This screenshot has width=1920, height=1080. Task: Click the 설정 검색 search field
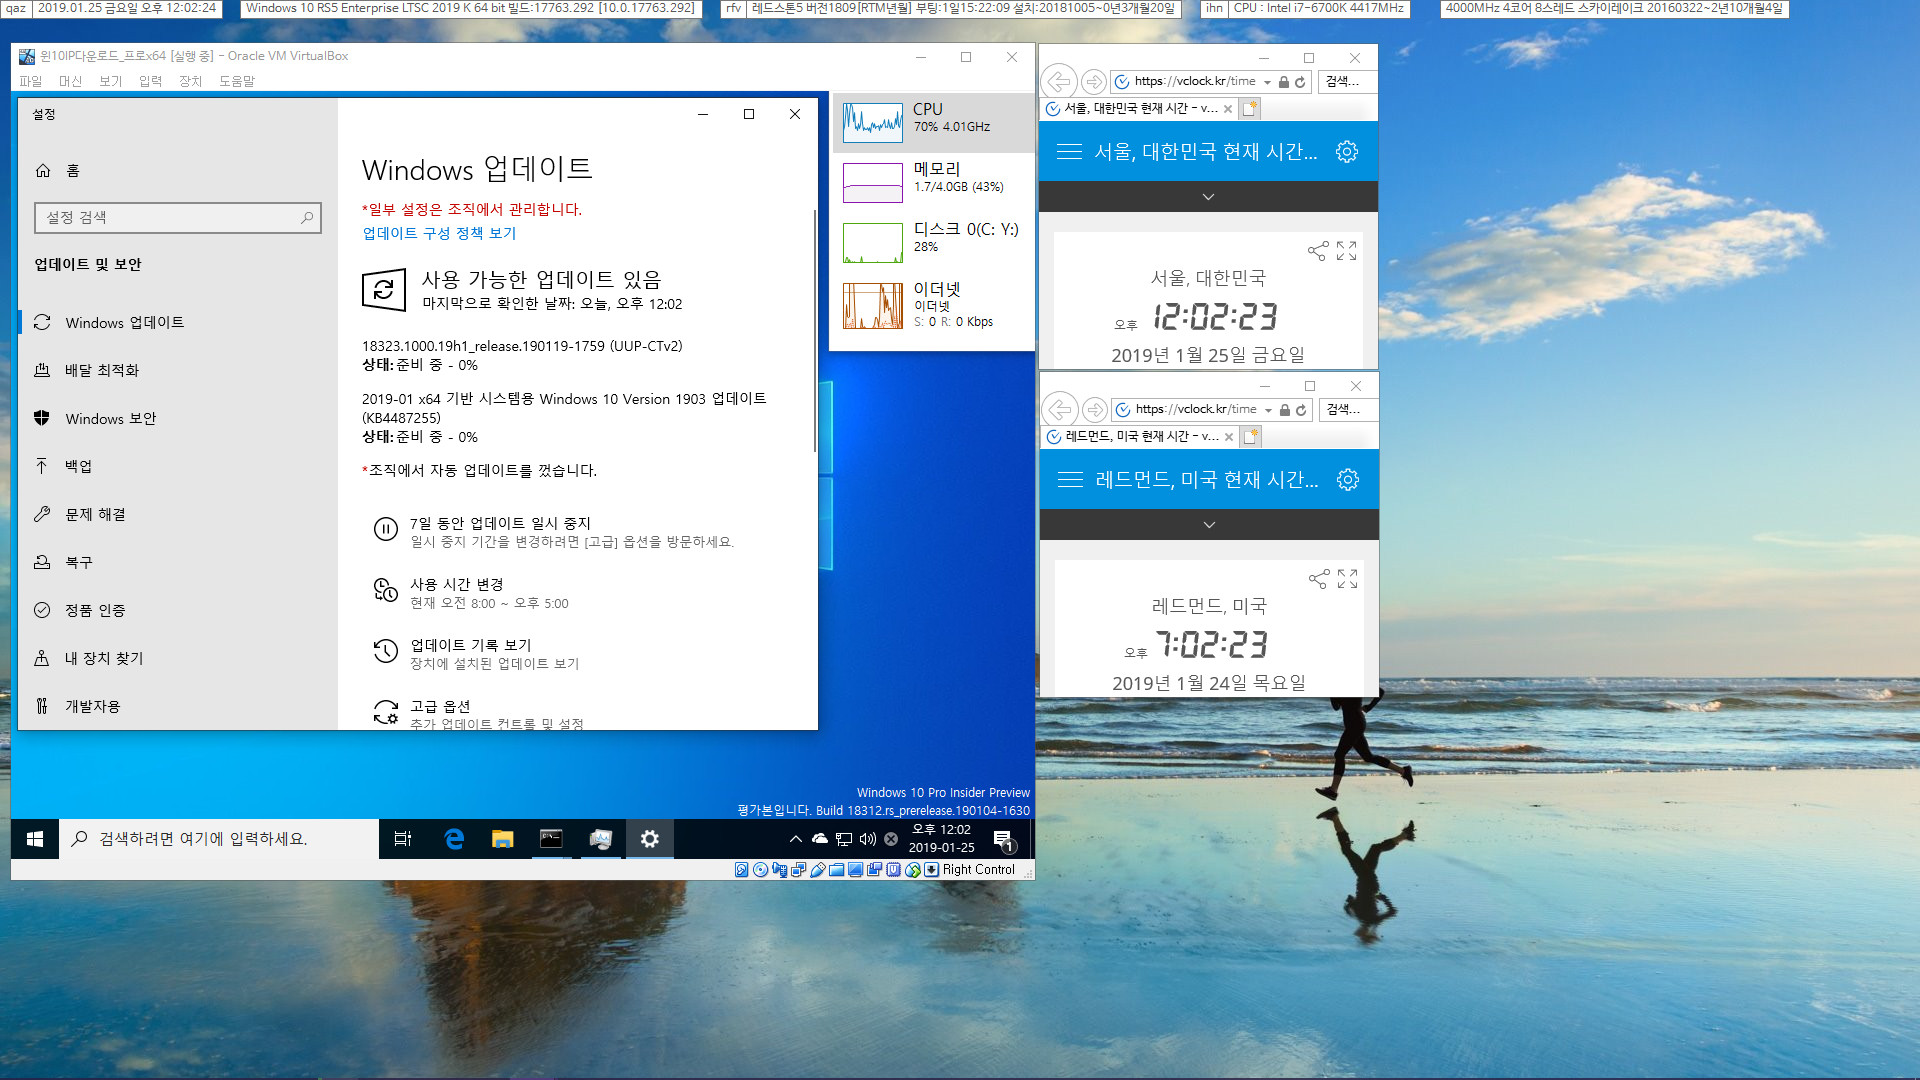point(178,217)
